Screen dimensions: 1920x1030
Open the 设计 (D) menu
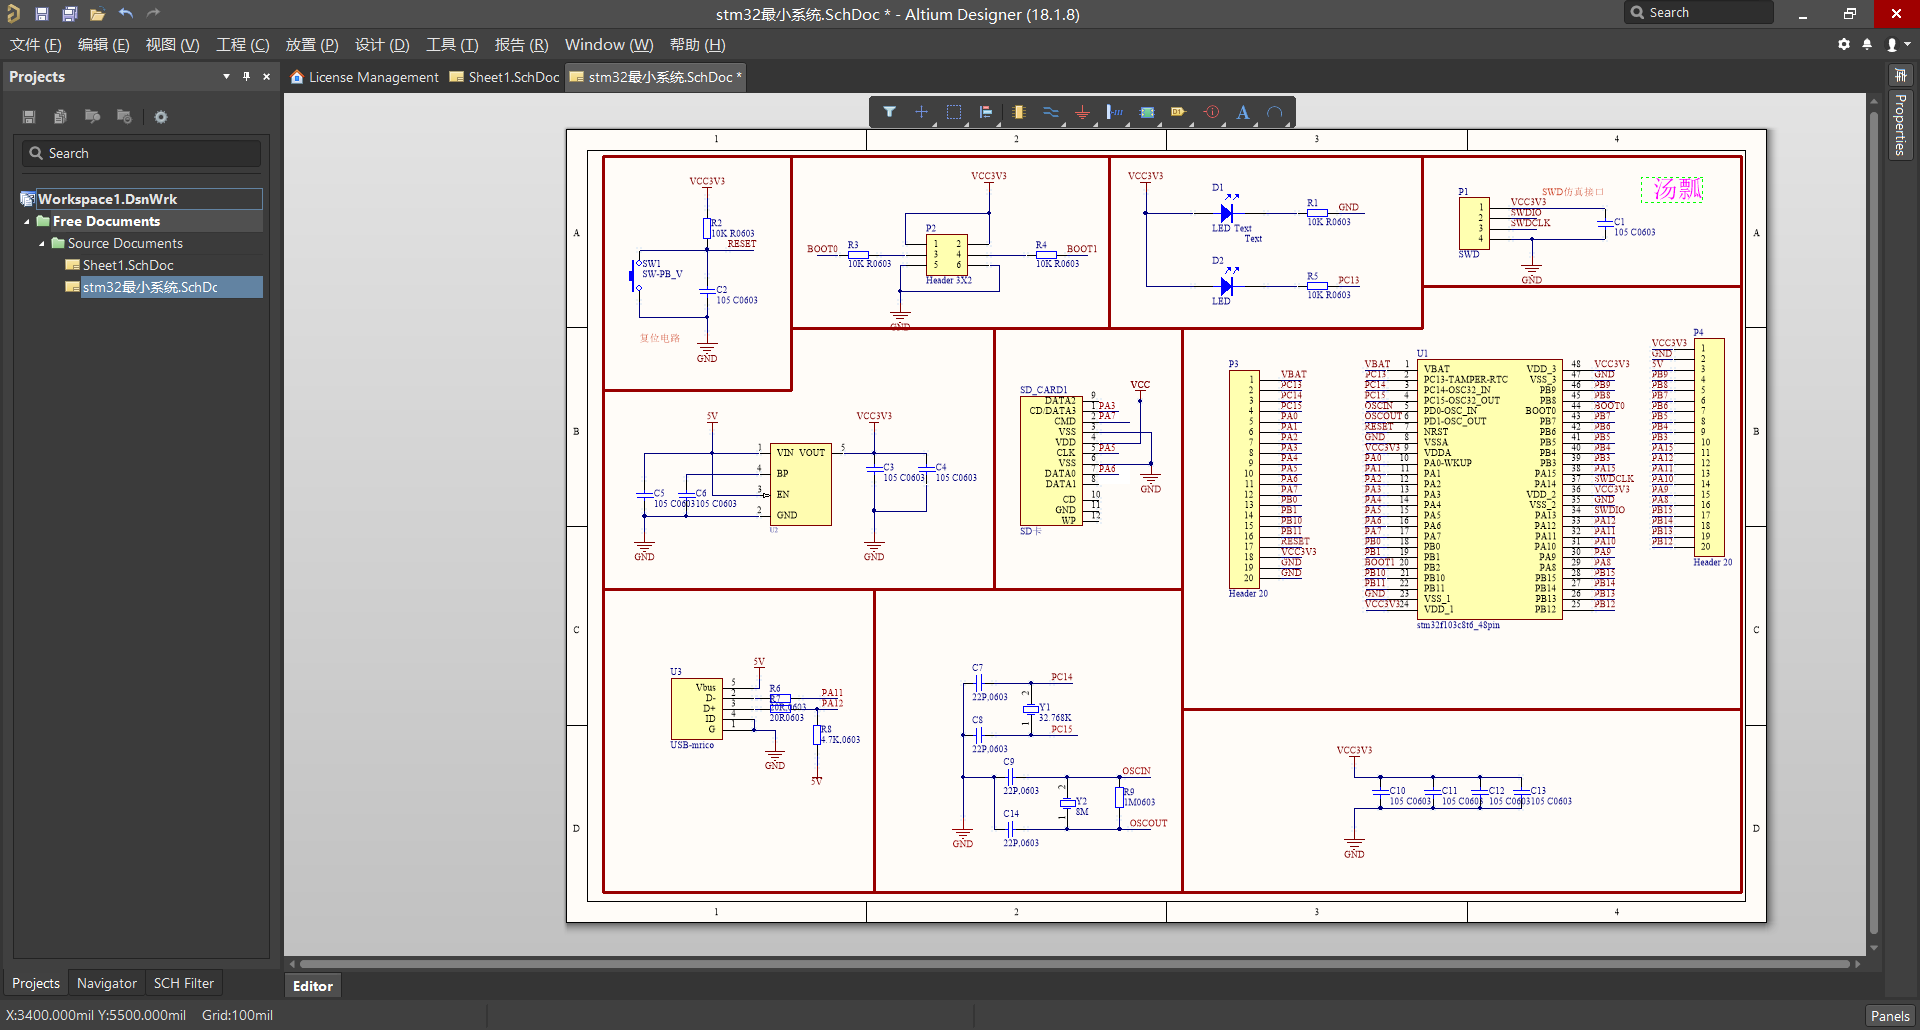click(x=382, y=45)
